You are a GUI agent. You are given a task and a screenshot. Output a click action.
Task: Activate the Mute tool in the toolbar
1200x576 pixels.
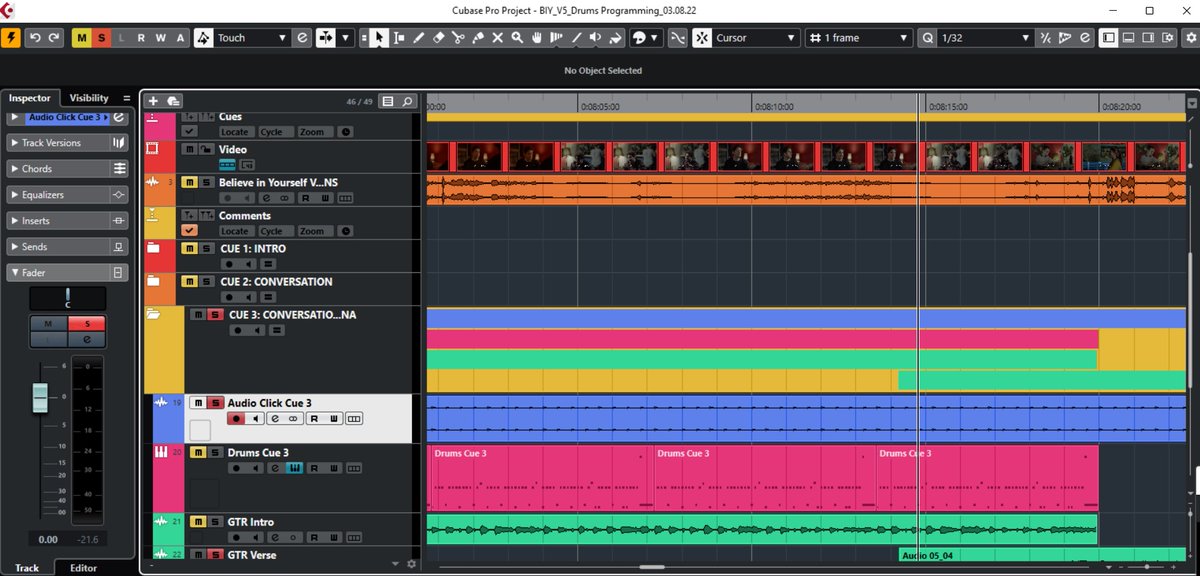pos(498,37)
